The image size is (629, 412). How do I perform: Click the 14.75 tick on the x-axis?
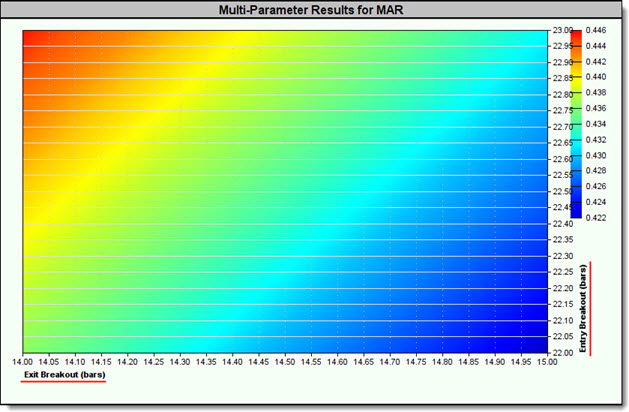[x=417, y=360]
